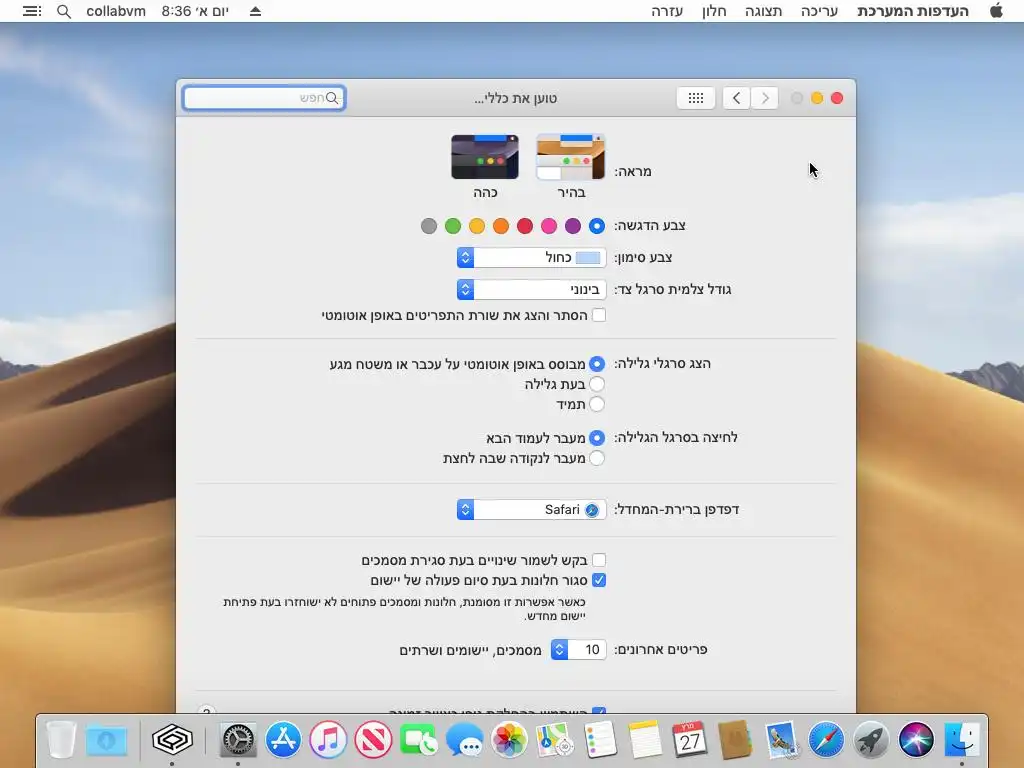Select show scroll bars תמיד
This screenshot has height=768, width=1024.
tap(597, 404)
